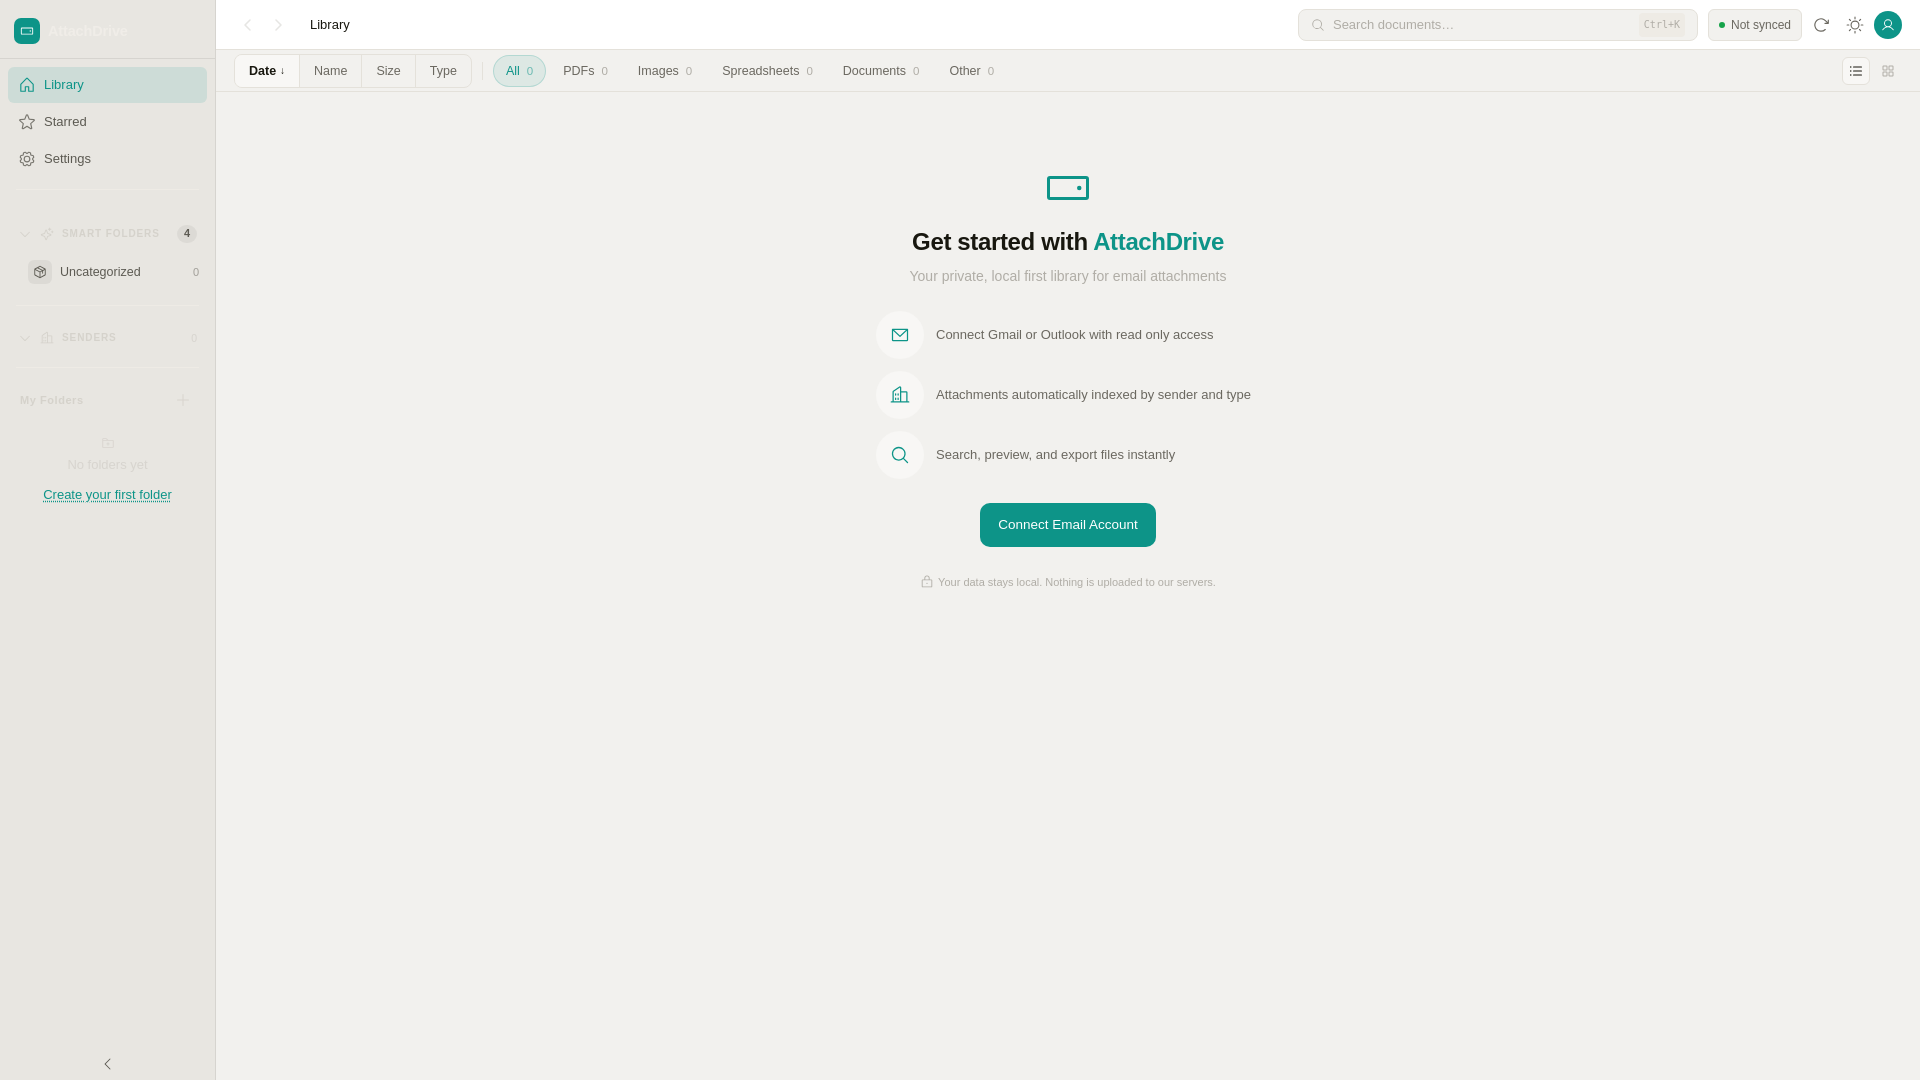This screenshot has height=1080, width=1920.
Task: Collapse the sidebar with bottom chevron
Action: [107, 1064]
